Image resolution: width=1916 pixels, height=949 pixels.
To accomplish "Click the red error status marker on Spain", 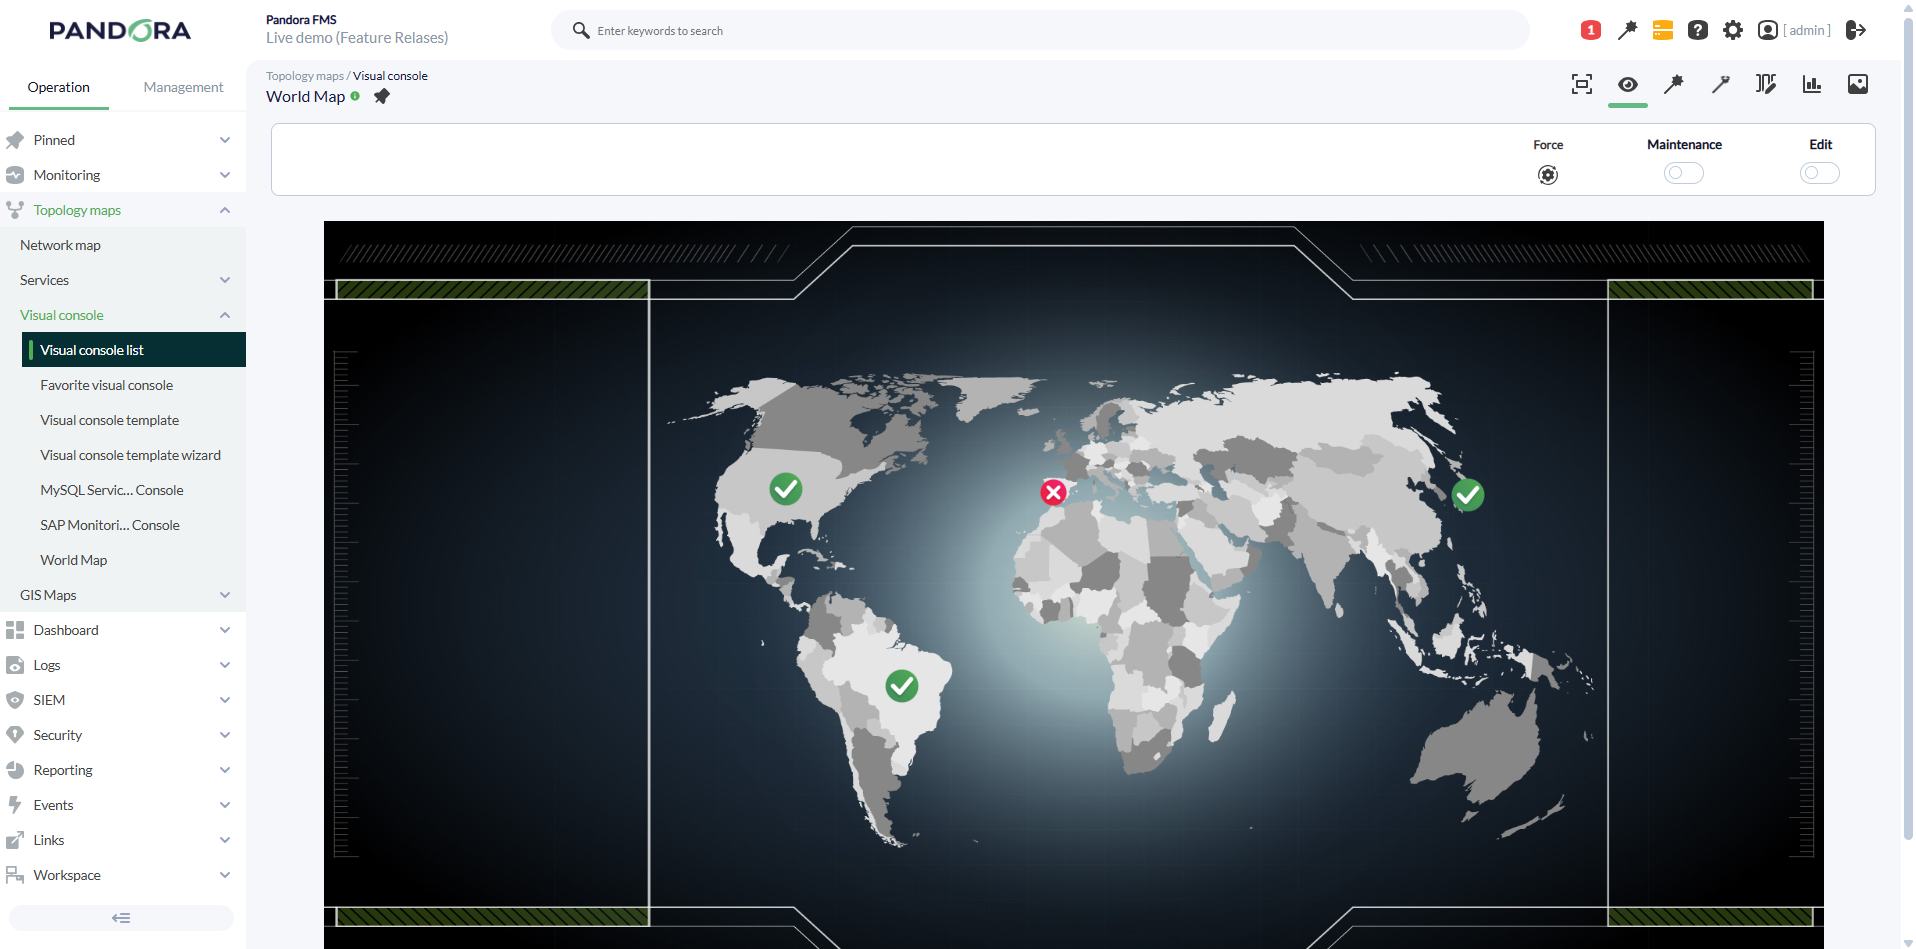I will point(1053,492).
